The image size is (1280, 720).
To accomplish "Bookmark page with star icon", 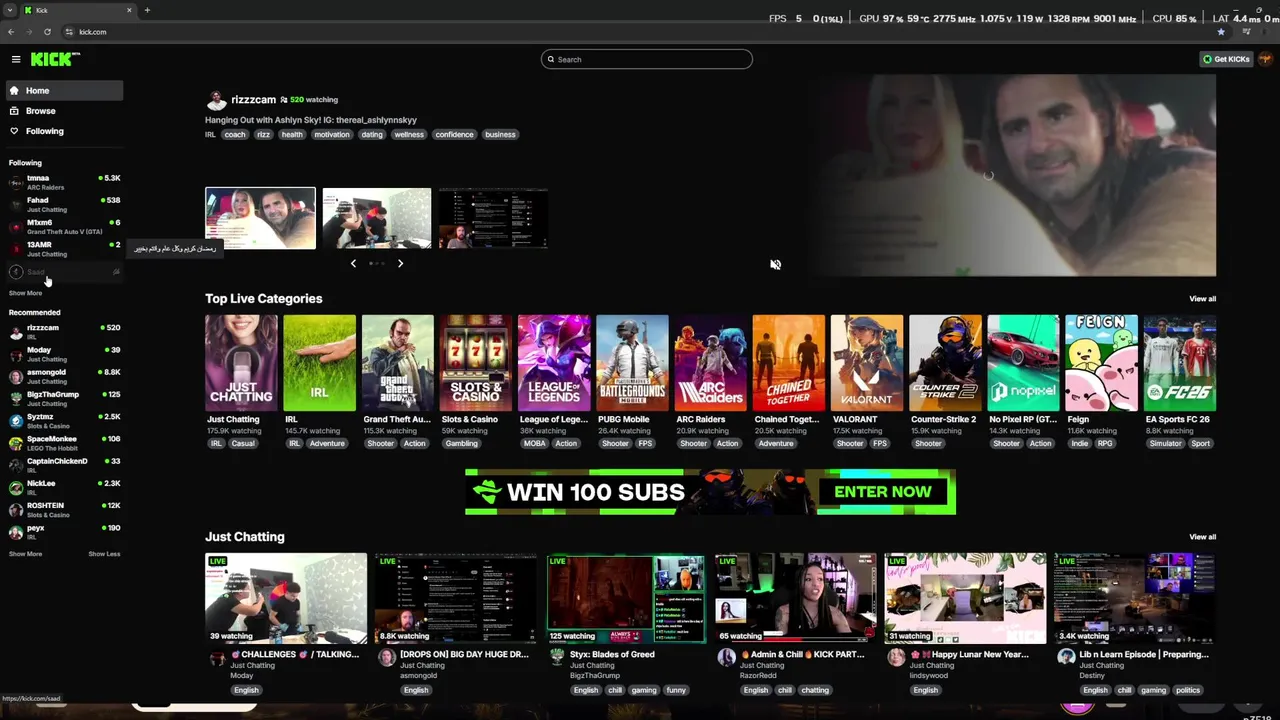I will [x=1221, y=32].
